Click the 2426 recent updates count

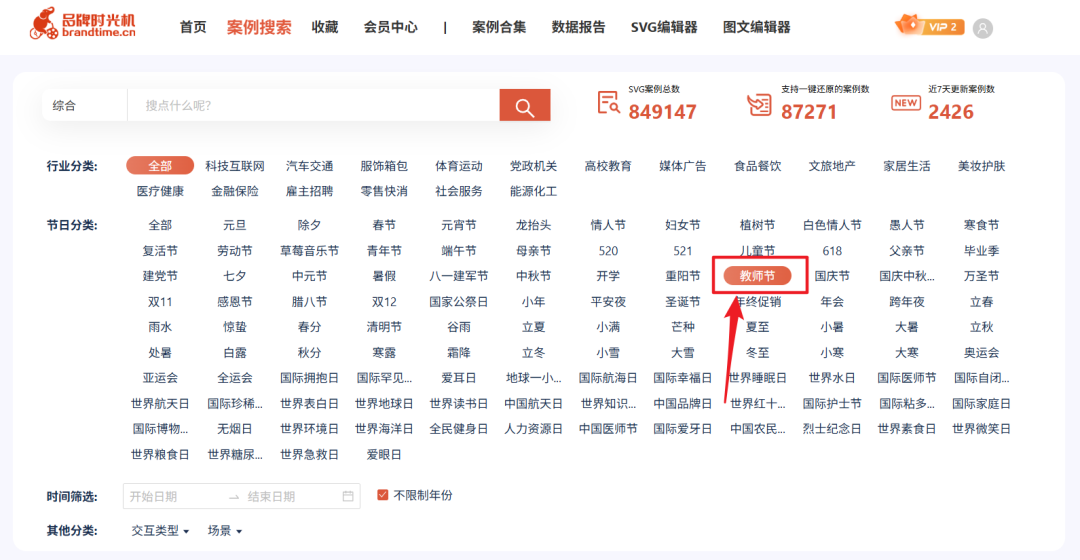pos(951,112)
